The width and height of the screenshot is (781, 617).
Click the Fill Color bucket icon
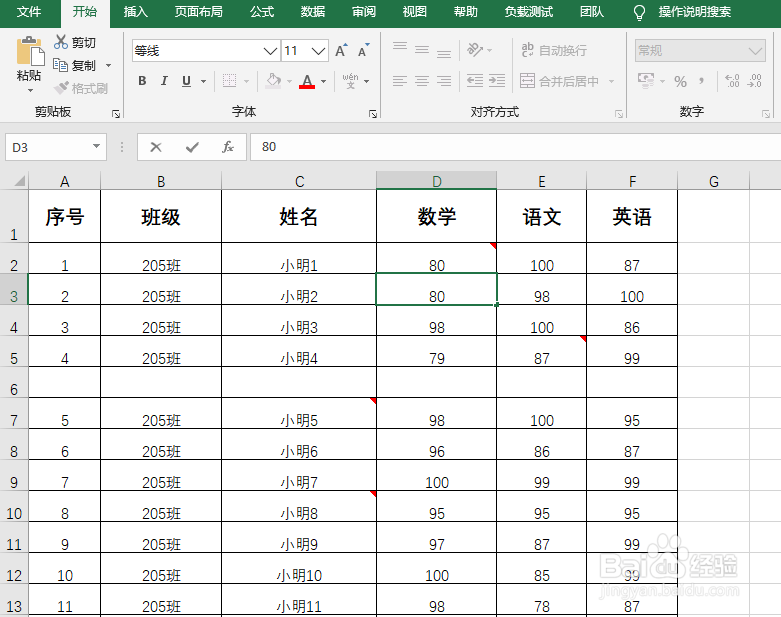(x=273, y=81)
